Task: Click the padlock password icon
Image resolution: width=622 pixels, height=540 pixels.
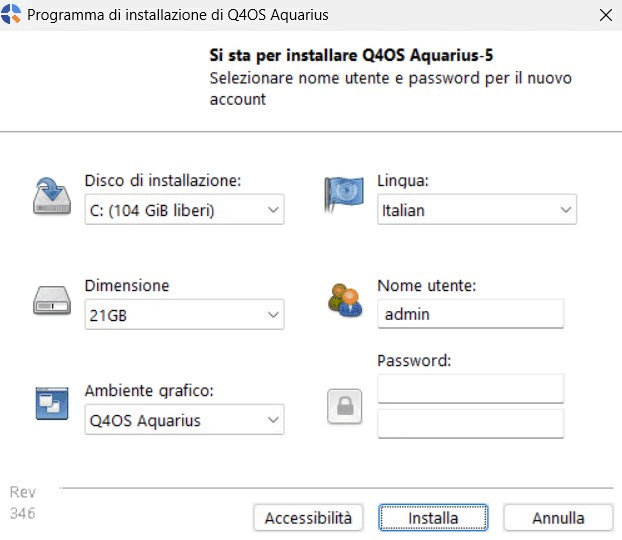Action: [344, 406]
